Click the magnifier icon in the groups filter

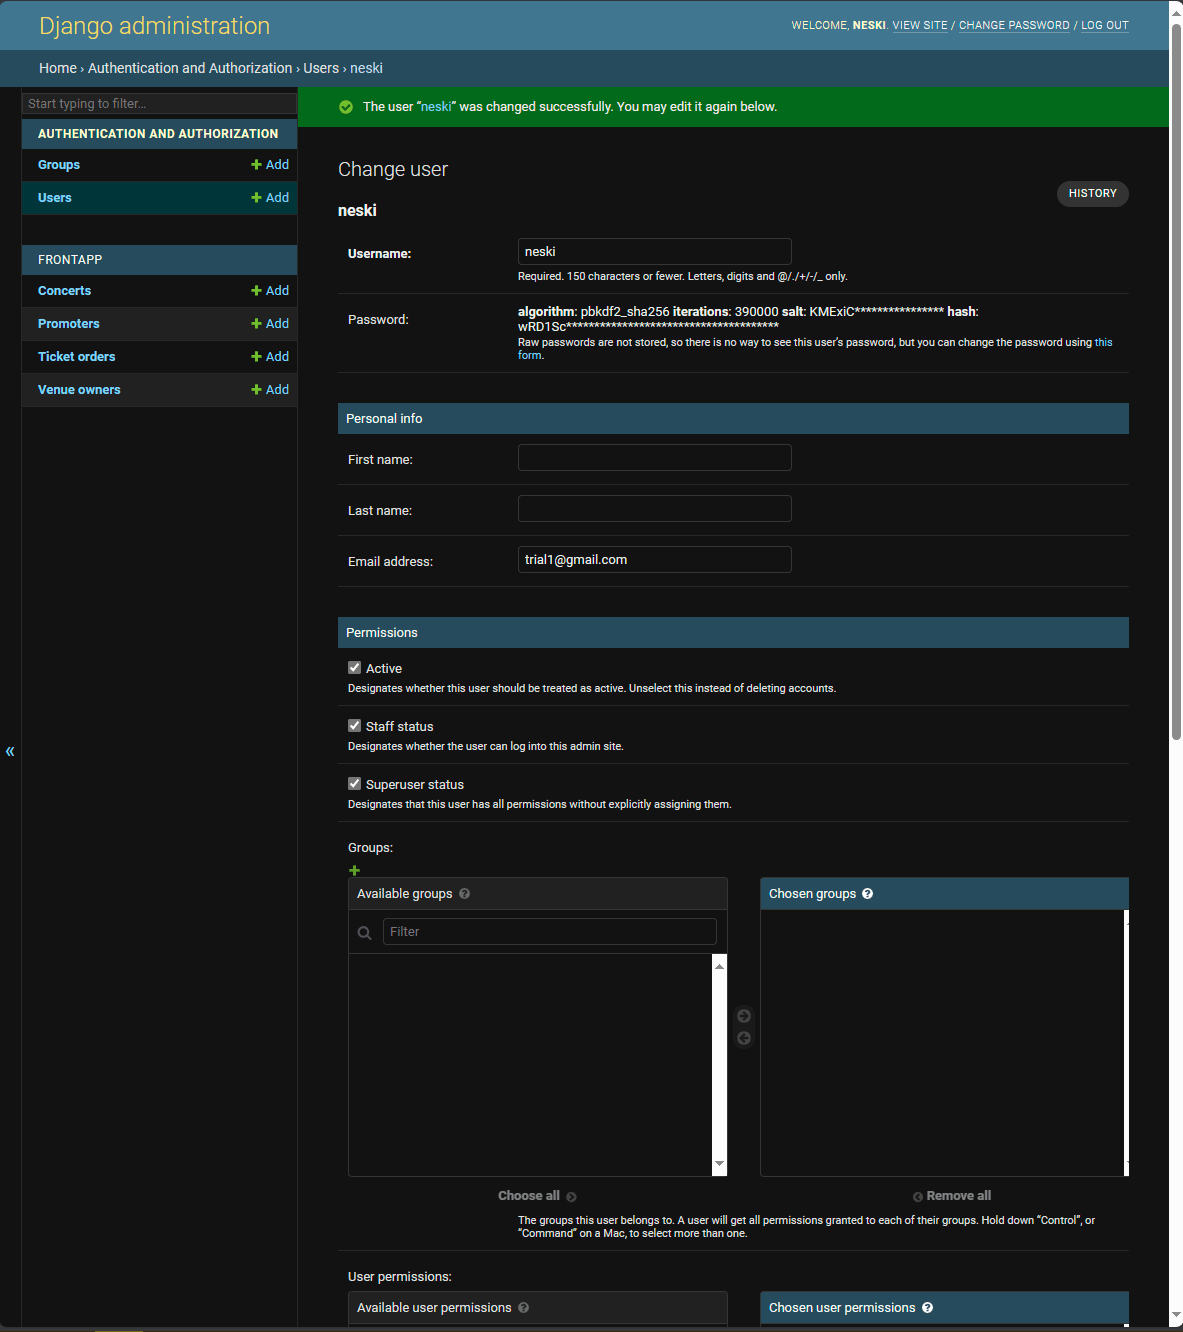click(x=364, y=931)
